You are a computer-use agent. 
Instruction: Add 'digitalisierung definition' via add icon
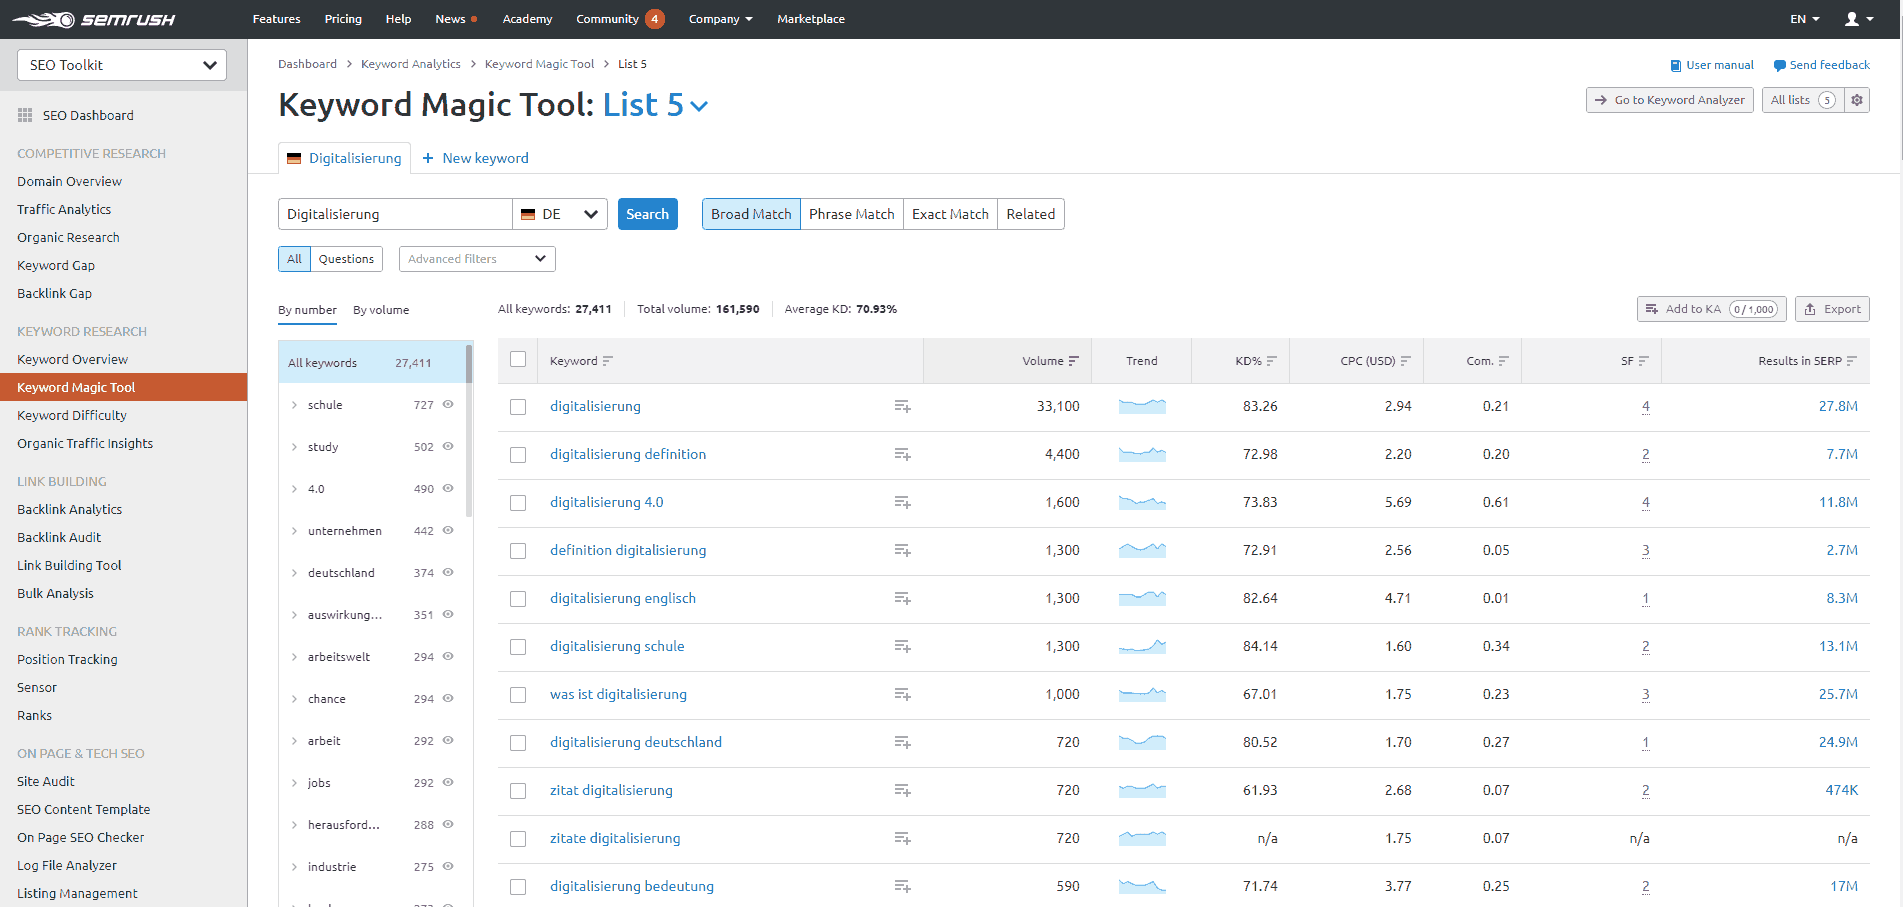click(x=902, y=454)
